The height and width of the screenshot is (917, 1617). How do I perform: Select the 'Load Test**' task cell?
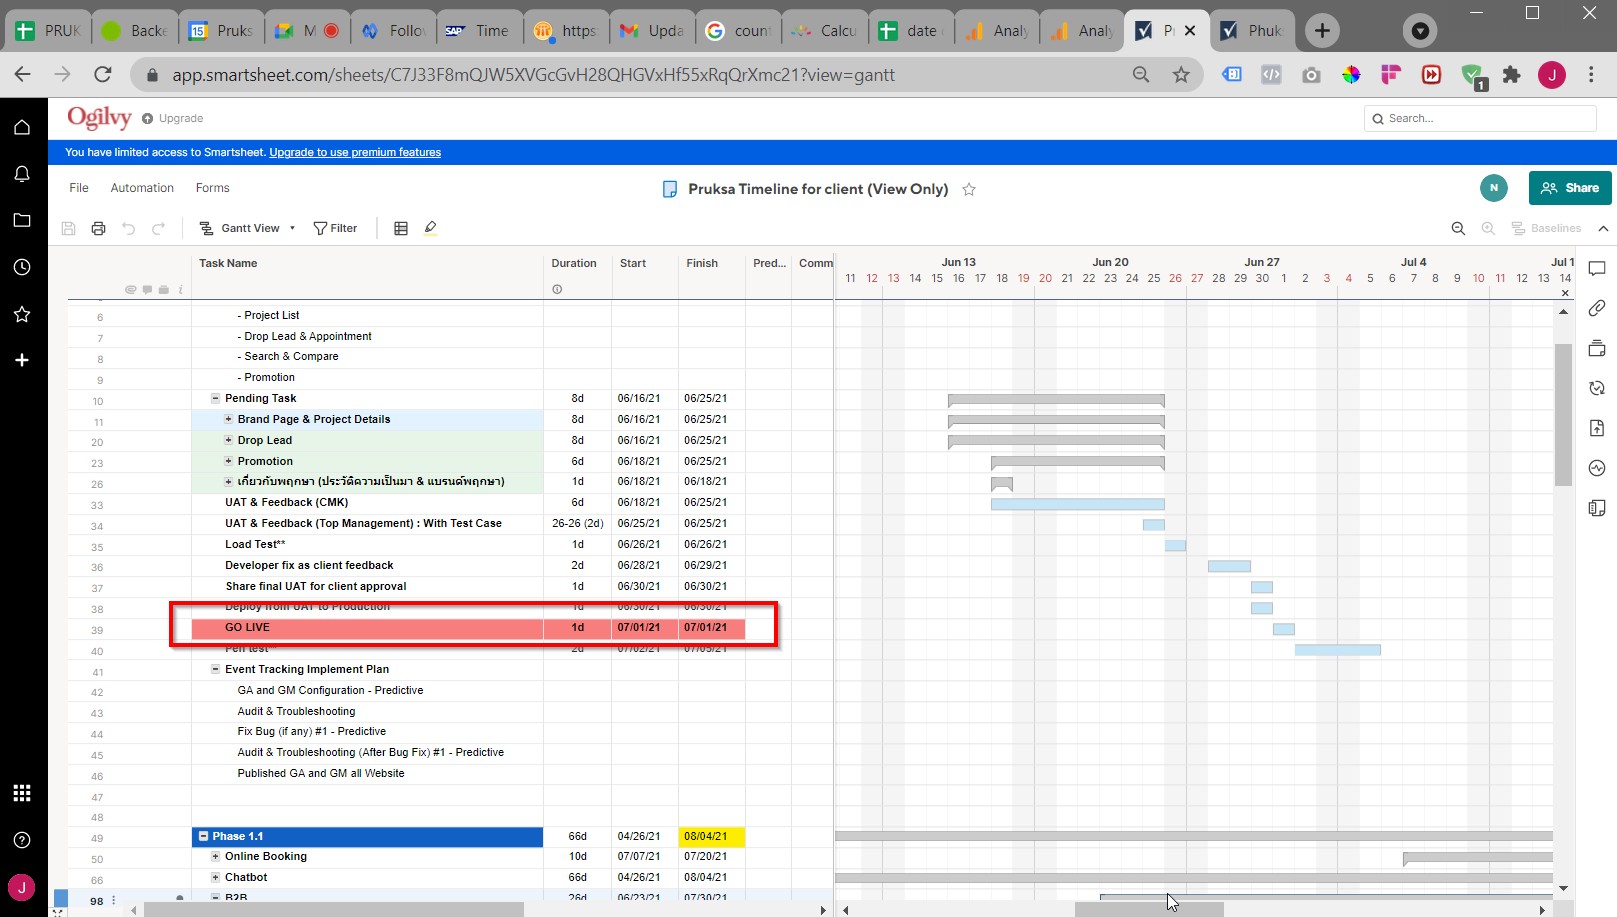pyautogui.click(x=367, y=544)
